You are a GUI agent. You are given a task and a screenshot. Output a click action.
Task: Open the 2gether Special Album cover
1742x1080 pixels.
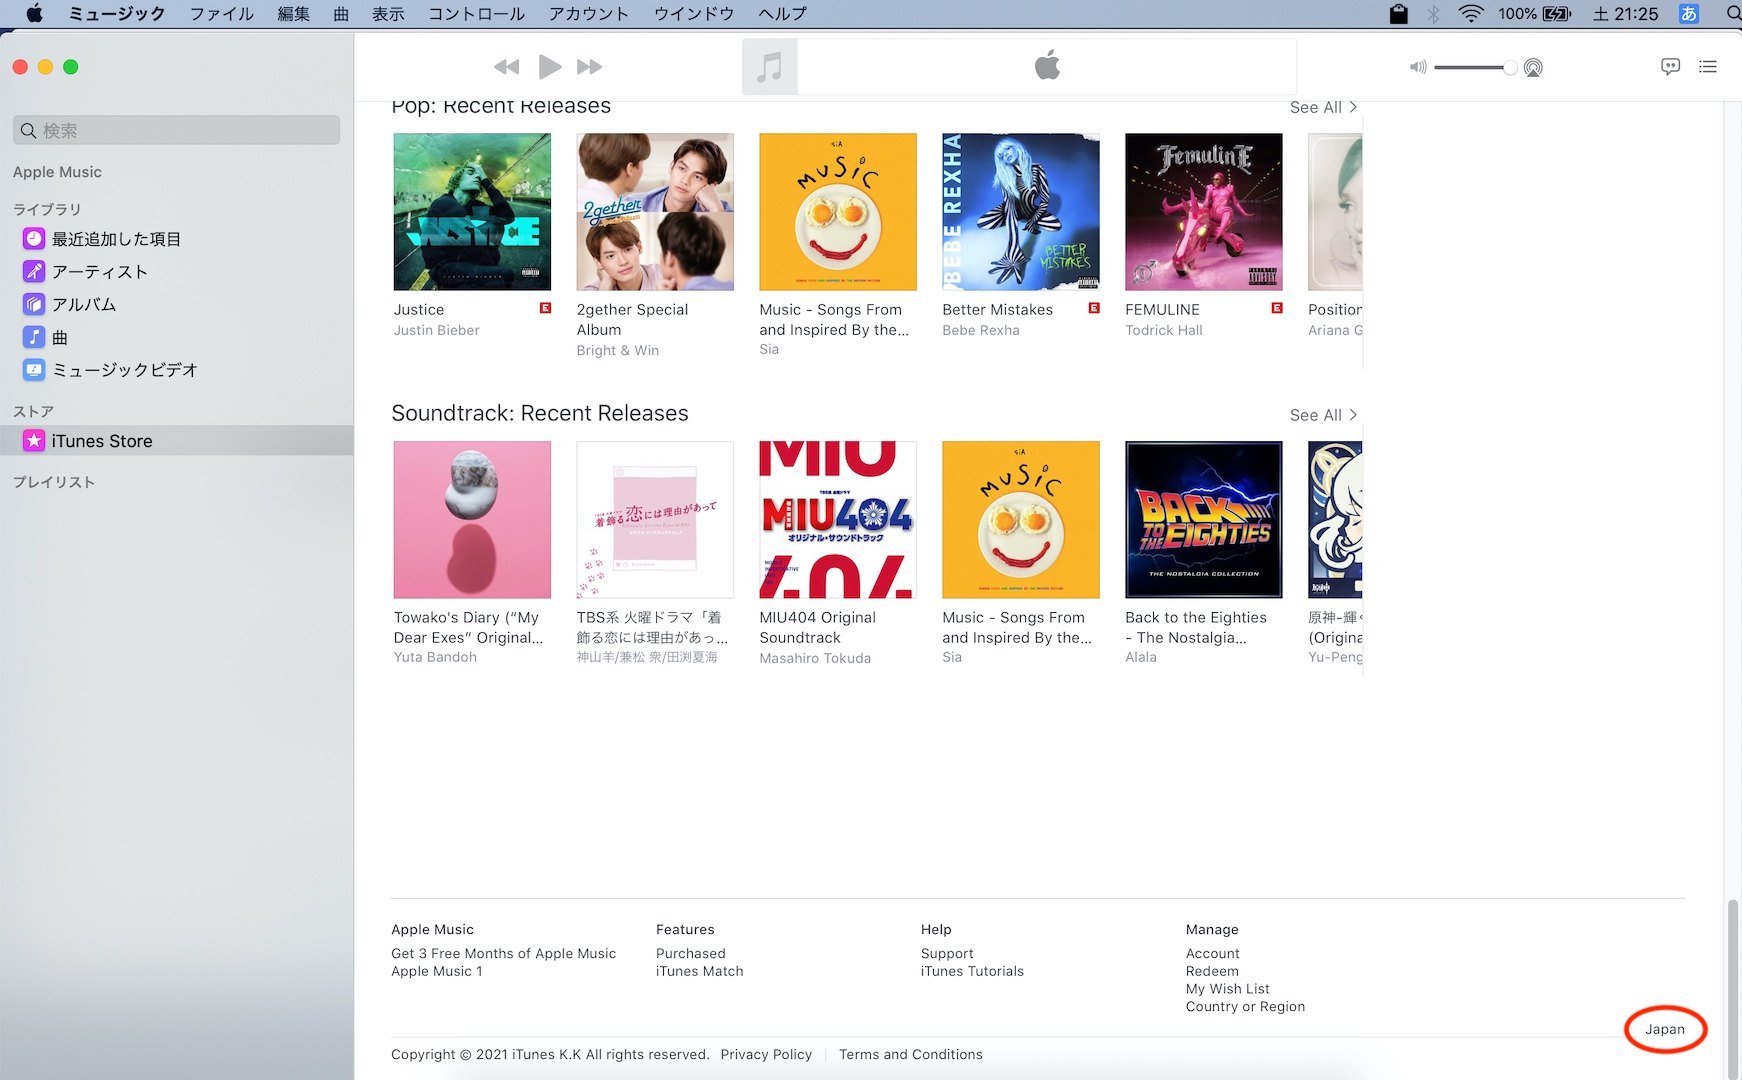tap(655, 212)
